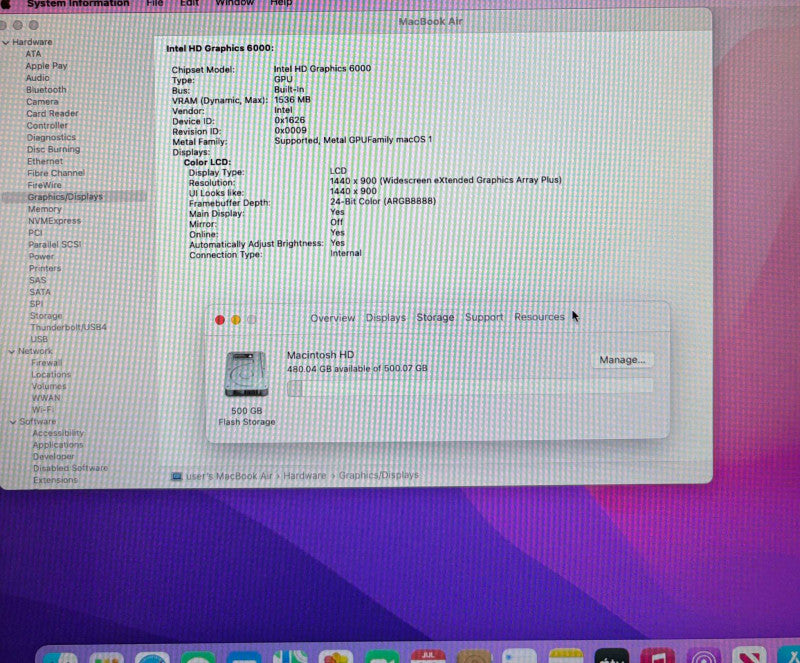The image size is (800, 663).
Task: Select SAS in the sidebar
Action: pyautogui.click(x=38, y=280)
